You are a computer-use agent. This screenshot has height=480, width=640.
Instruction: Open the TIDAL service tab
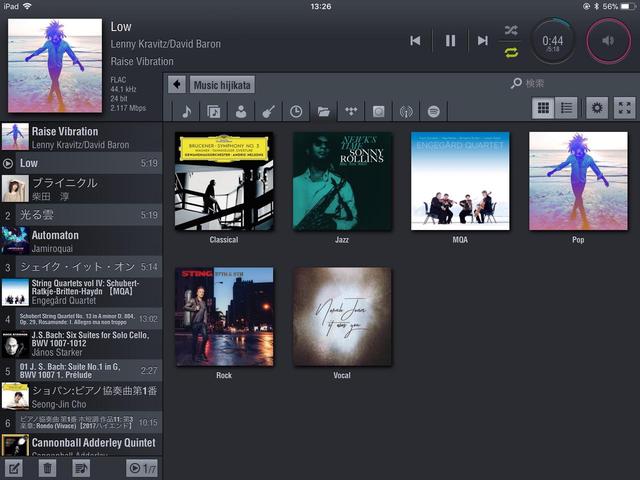tap(351, 111)
